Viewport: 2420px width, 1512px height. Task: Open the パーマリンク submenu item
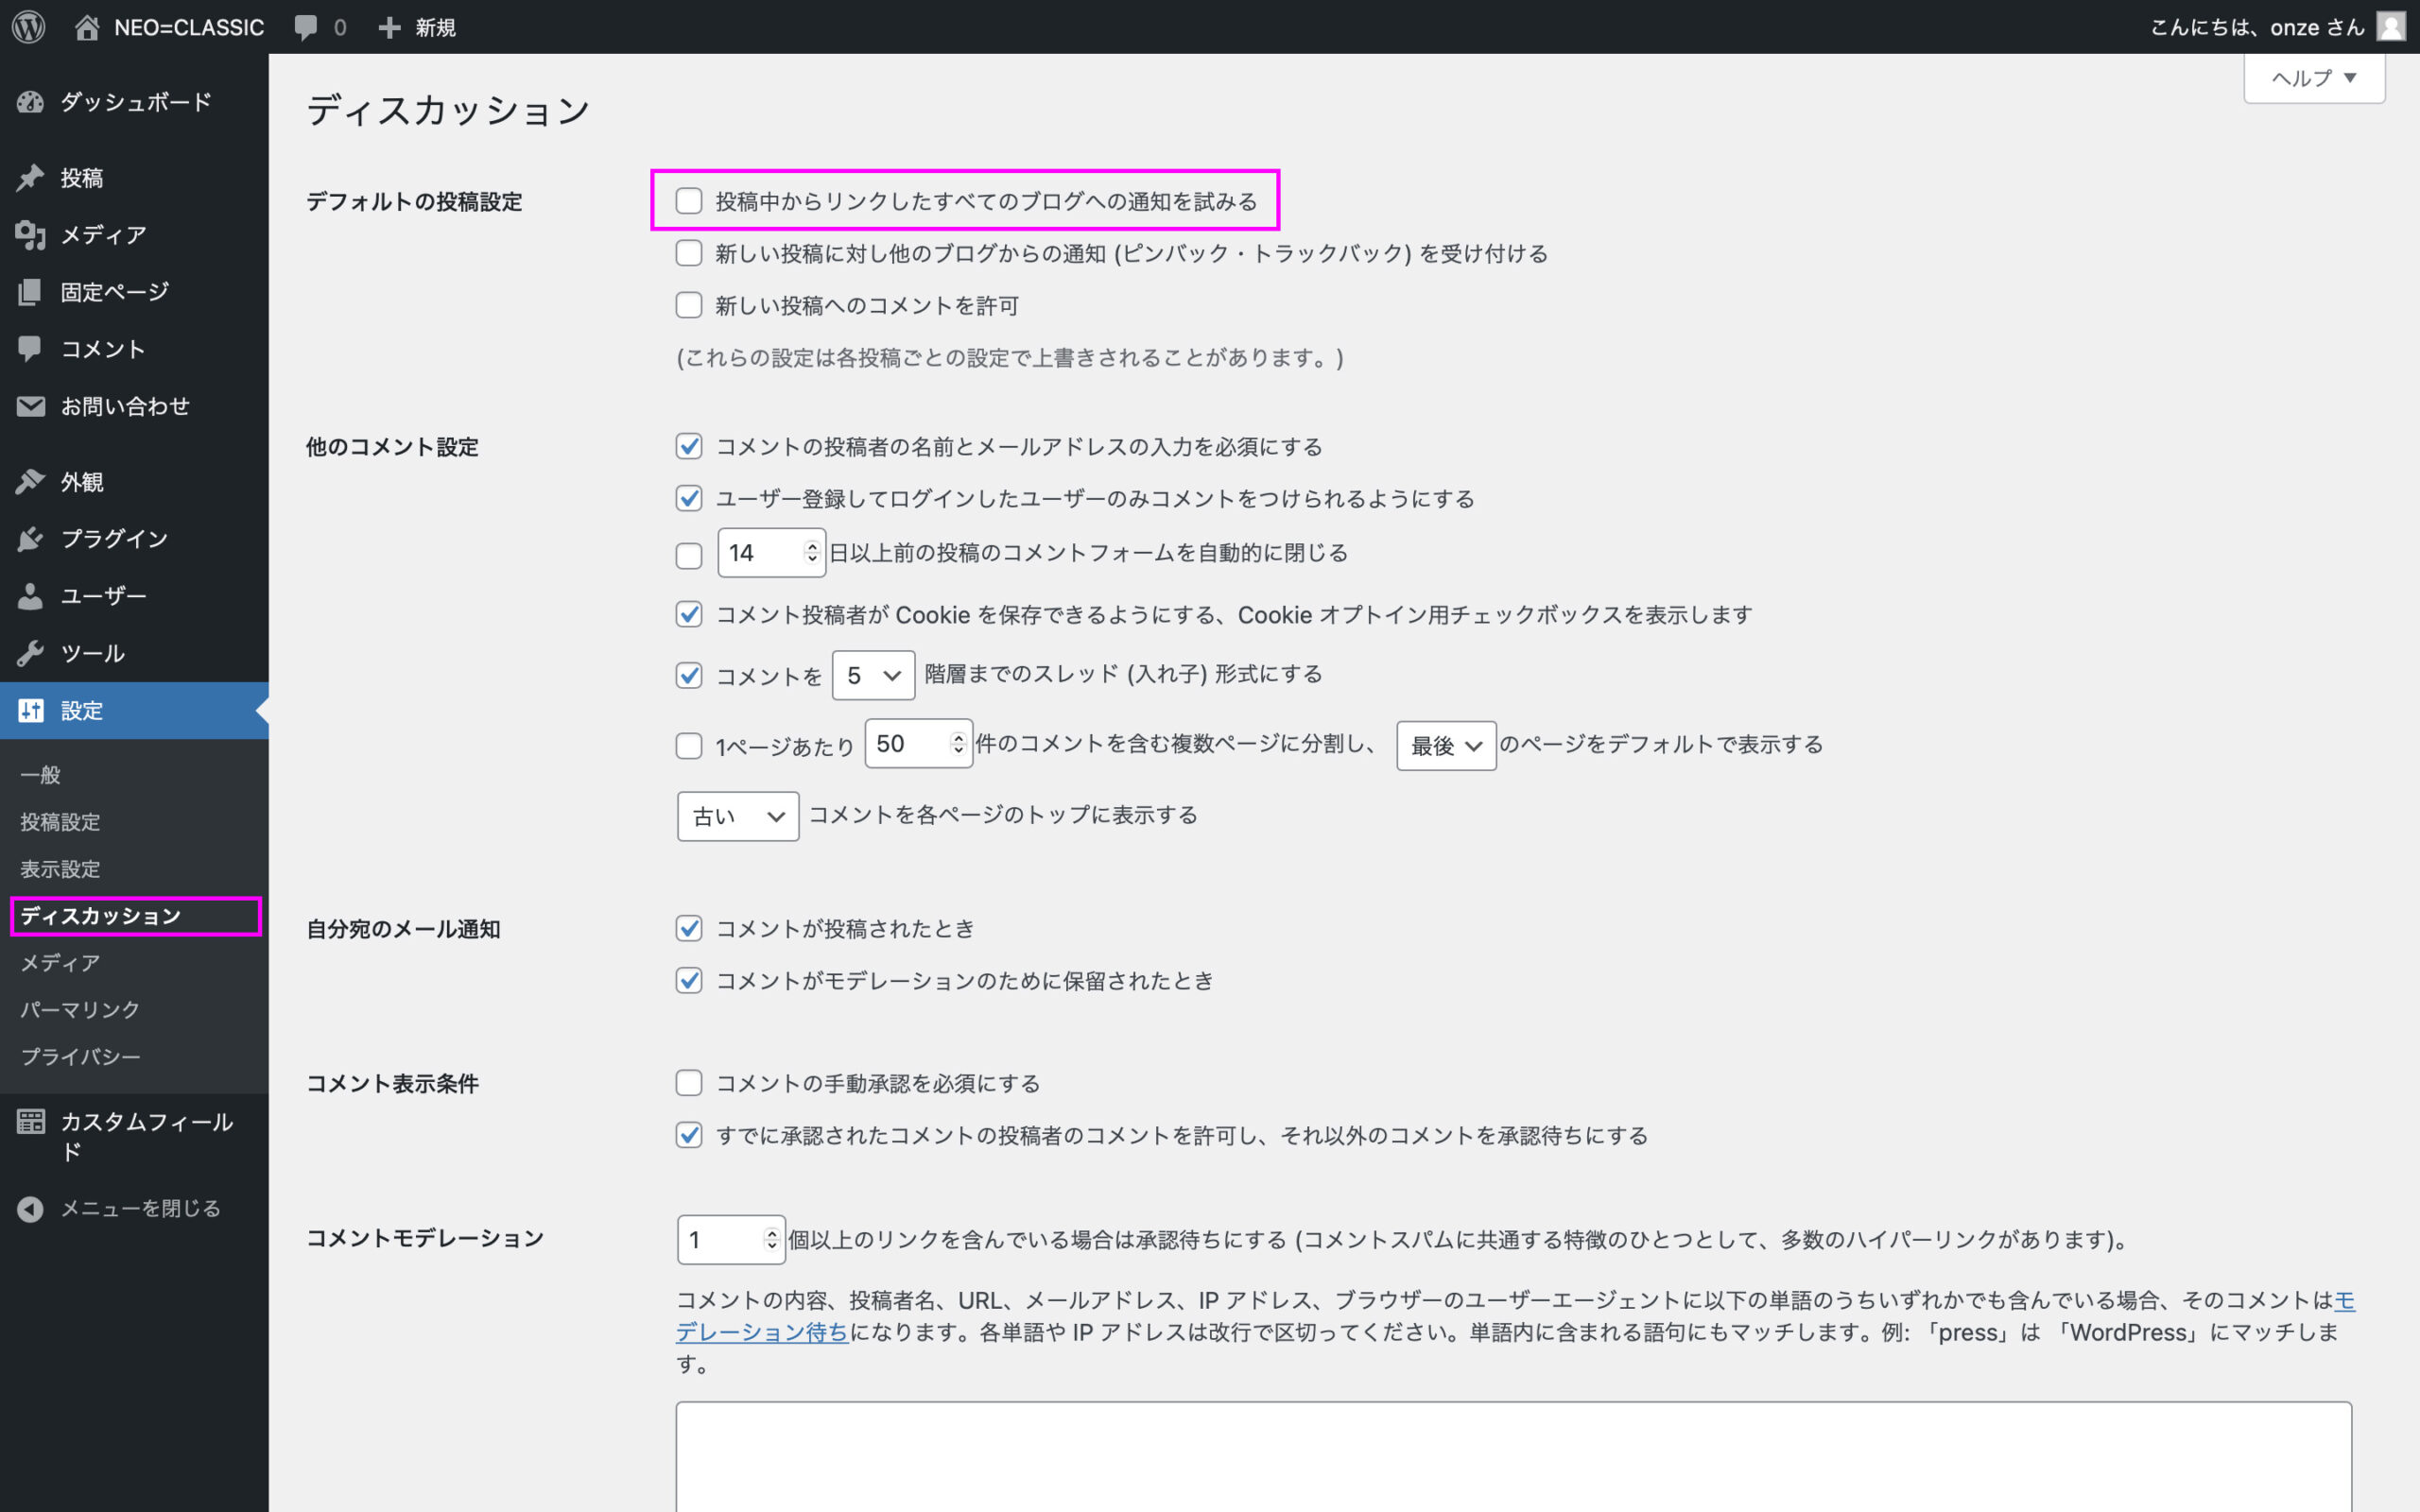81,1010
